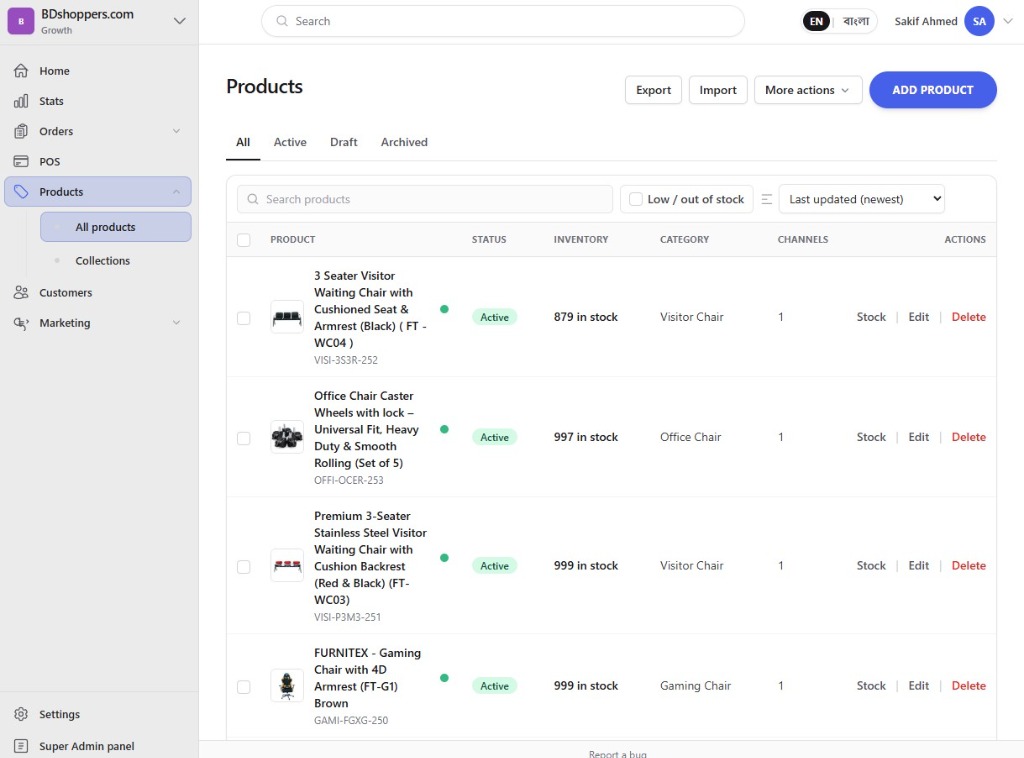This screenshot has height=758, width=1024.
Task: Click the Customers people icon
Action: (x=21, y=292)
